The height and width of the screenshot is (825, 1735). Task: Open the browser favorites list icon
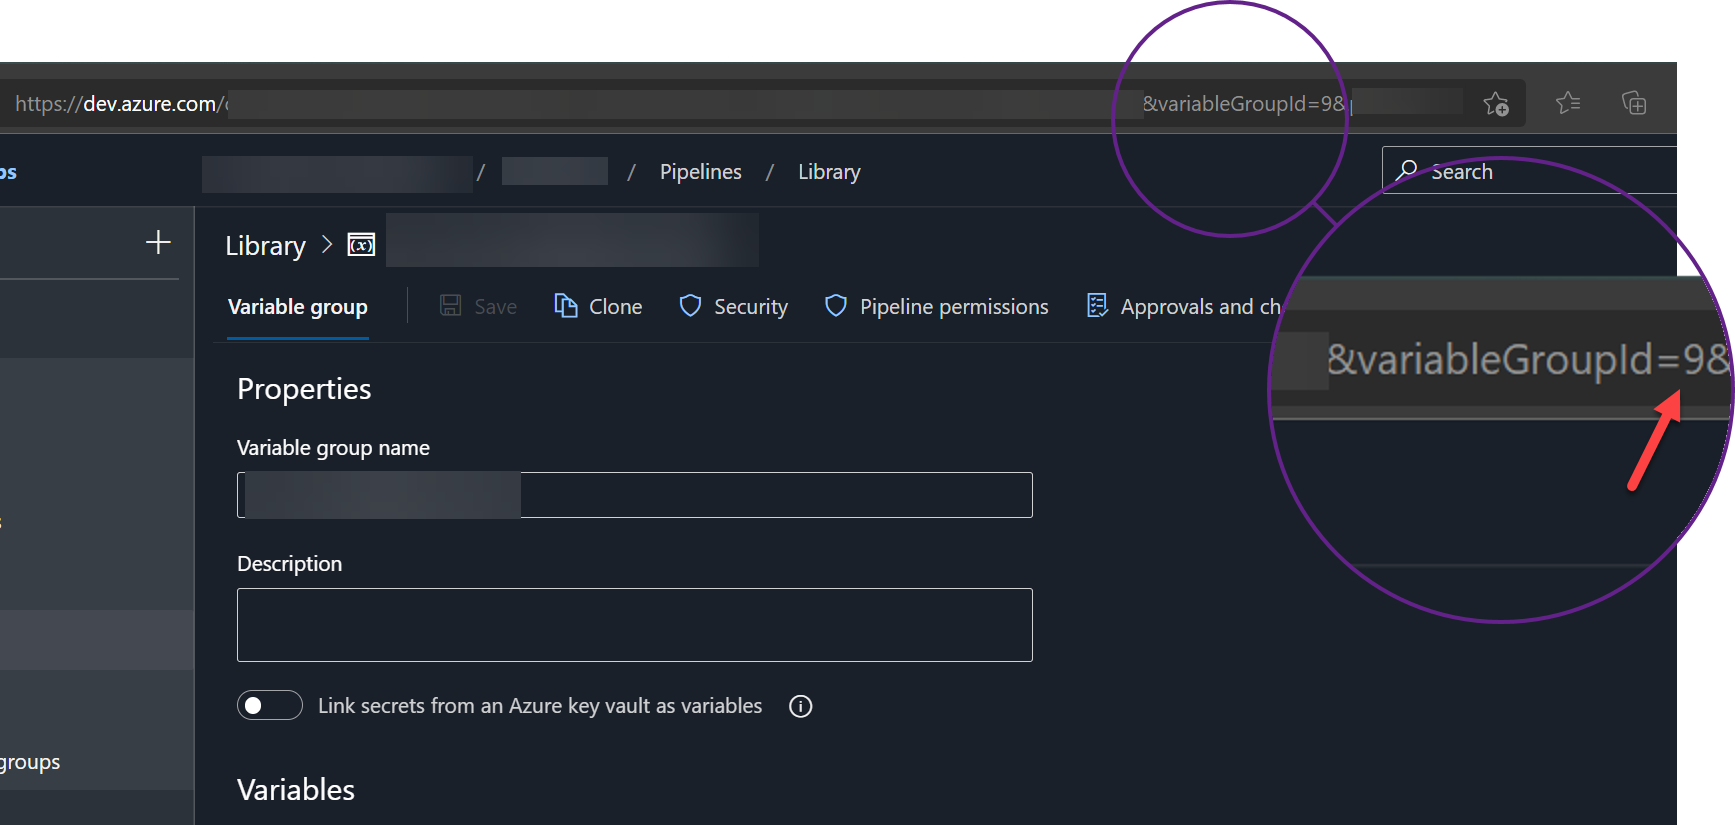1568,102
